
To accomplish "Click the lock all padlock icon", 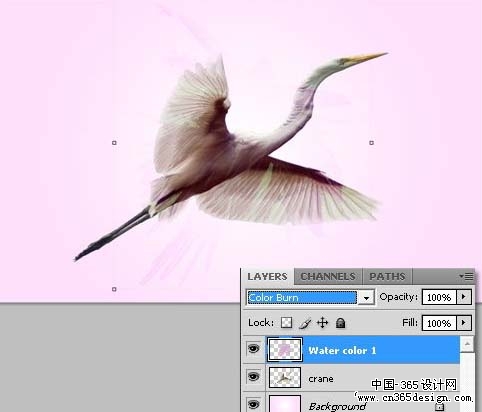I will 340,323.
